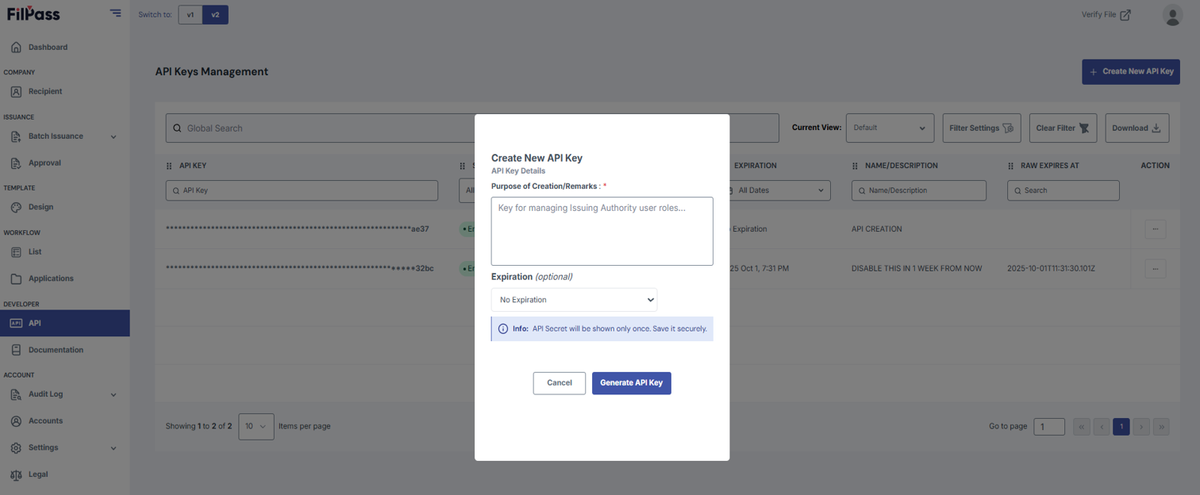1200x495 pixels.
Task: Switch to version v1
Action: [190, 15]
